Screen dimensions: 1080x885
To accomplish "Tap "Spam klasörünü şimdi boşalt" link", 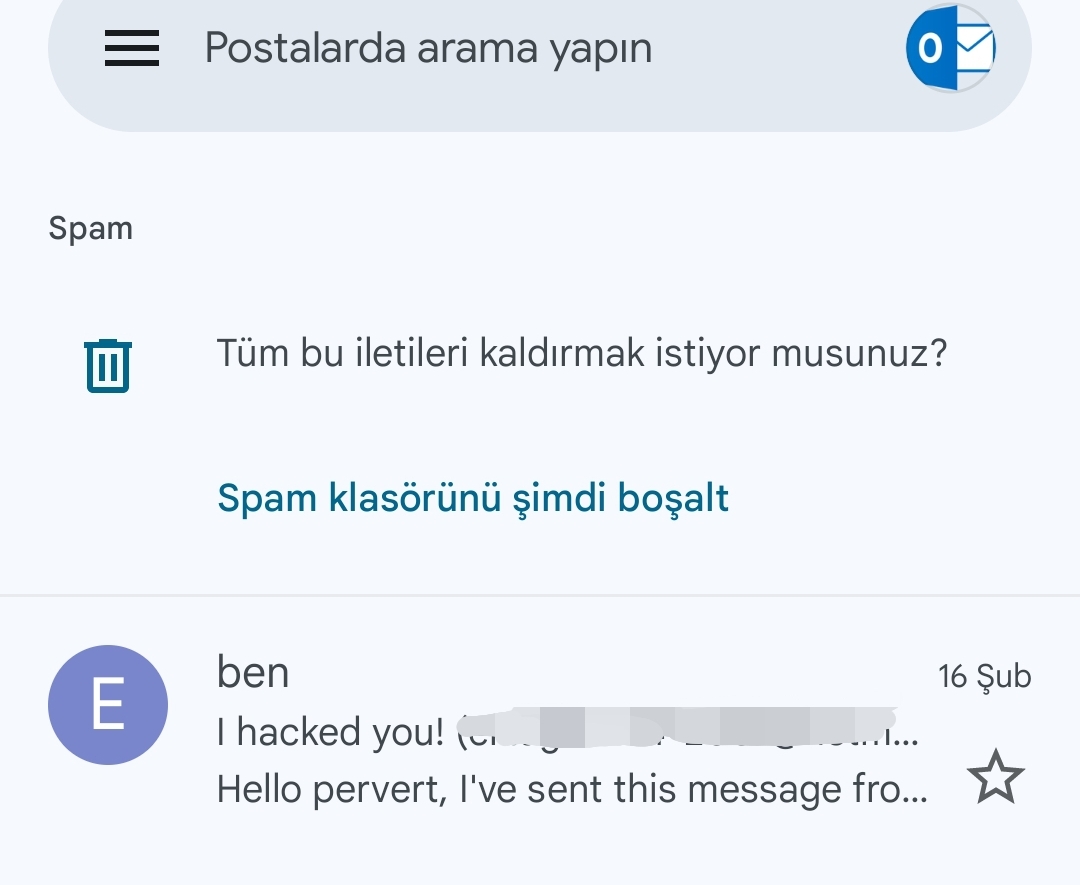I will point(473,497).
